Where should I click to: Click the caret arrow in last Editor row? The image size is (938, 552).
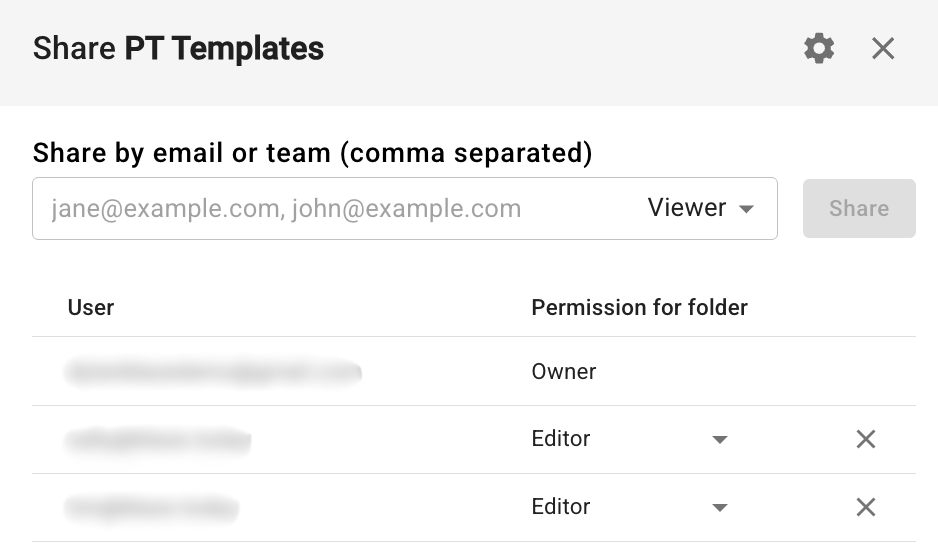coord(719,508)
